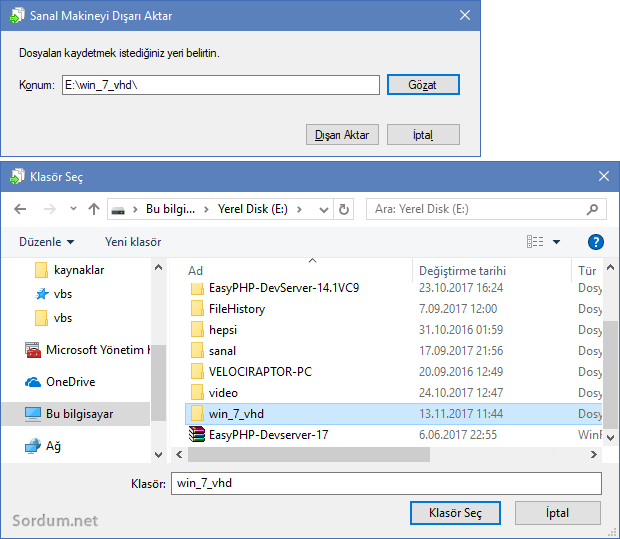The height and width of the screenshot is (539, 620).
Task: Sort by Ad column header
Action: point(196,271)
